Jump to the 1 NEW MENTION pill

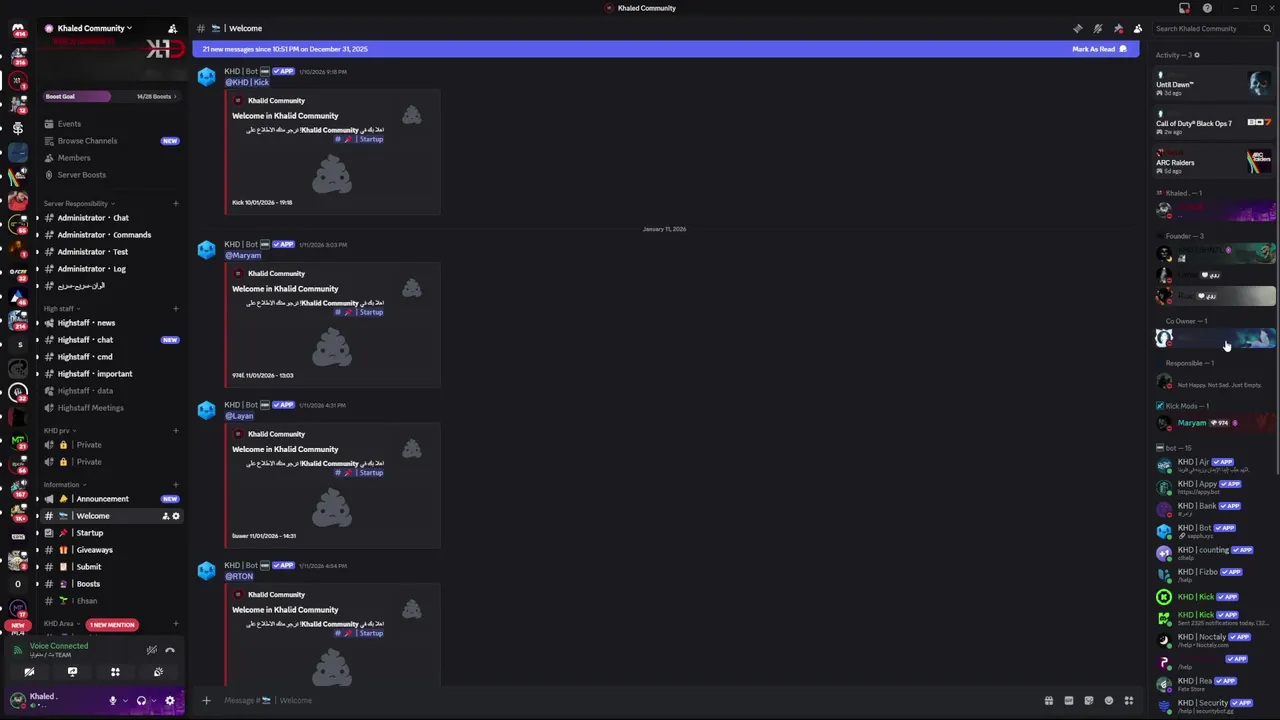tap(111, 625)
